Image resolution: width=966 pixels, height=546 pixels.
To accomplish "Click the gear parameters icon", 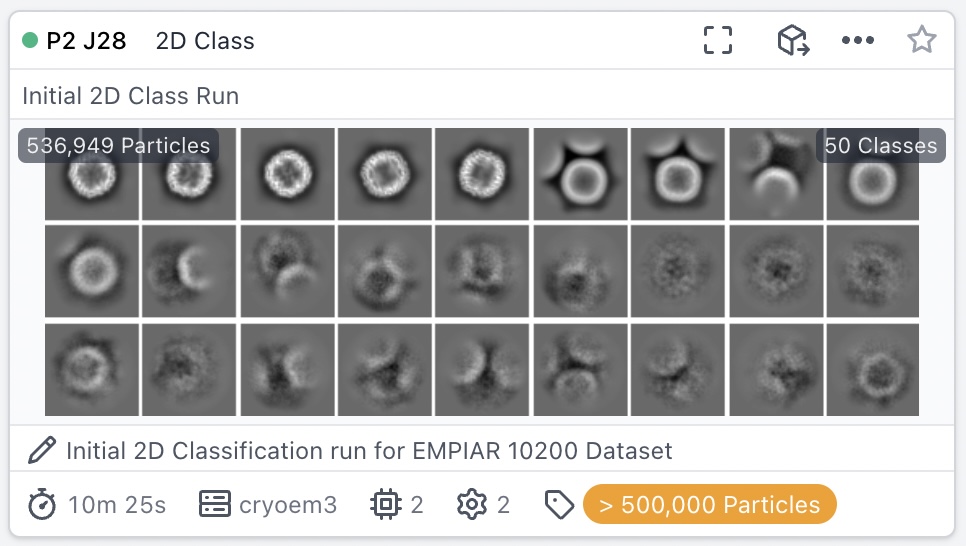I will (471, 505).
